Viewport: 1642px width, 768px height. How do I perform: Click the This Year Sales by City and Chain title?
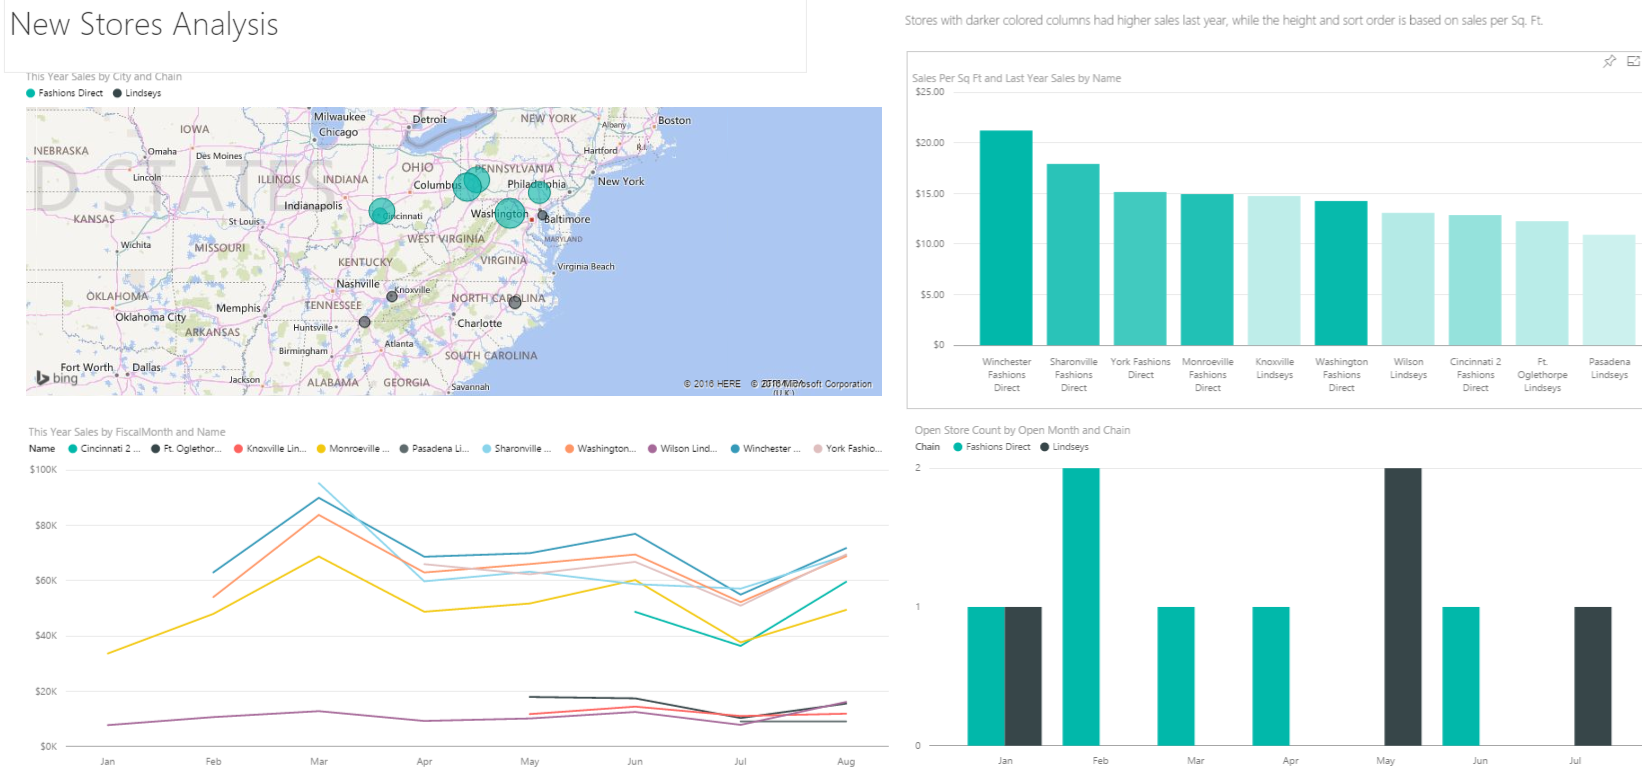click(x=104, y=77)
